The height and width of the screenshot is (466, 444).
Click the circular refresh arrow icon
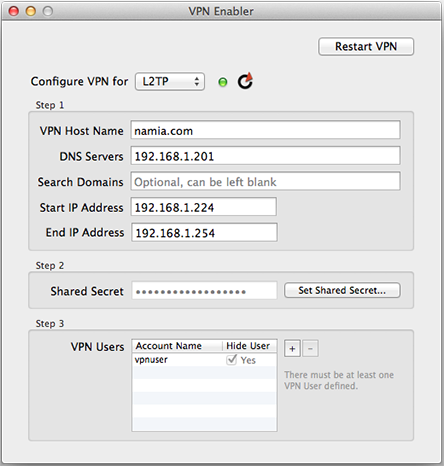click(x=245, y=81)
